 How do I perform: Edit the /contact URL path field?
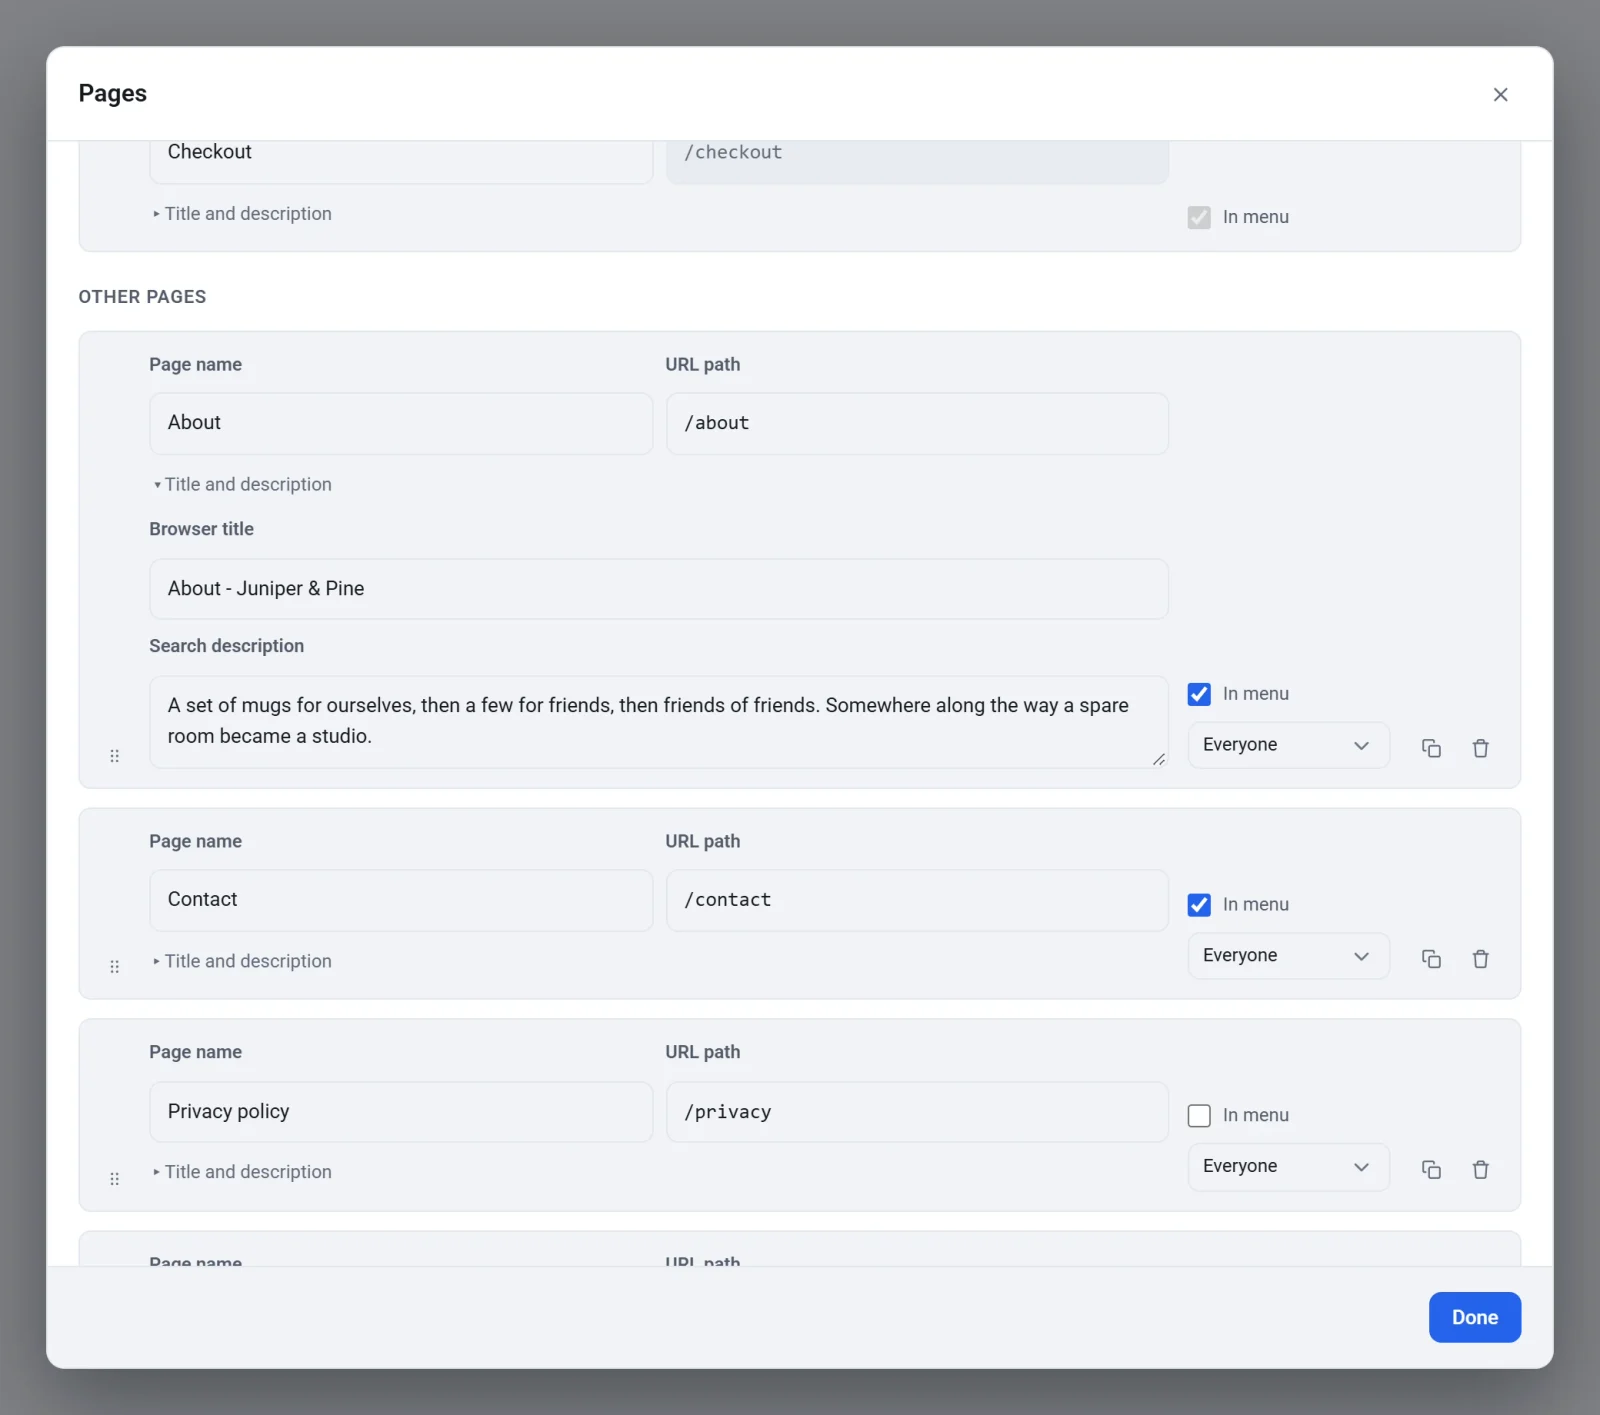[917, 900]
